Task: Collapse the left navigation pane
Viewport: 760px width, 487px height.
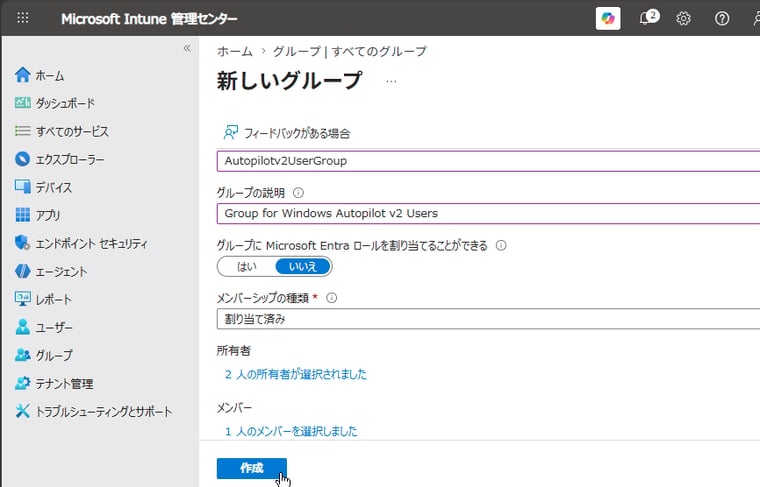Action: pos(187,48)
